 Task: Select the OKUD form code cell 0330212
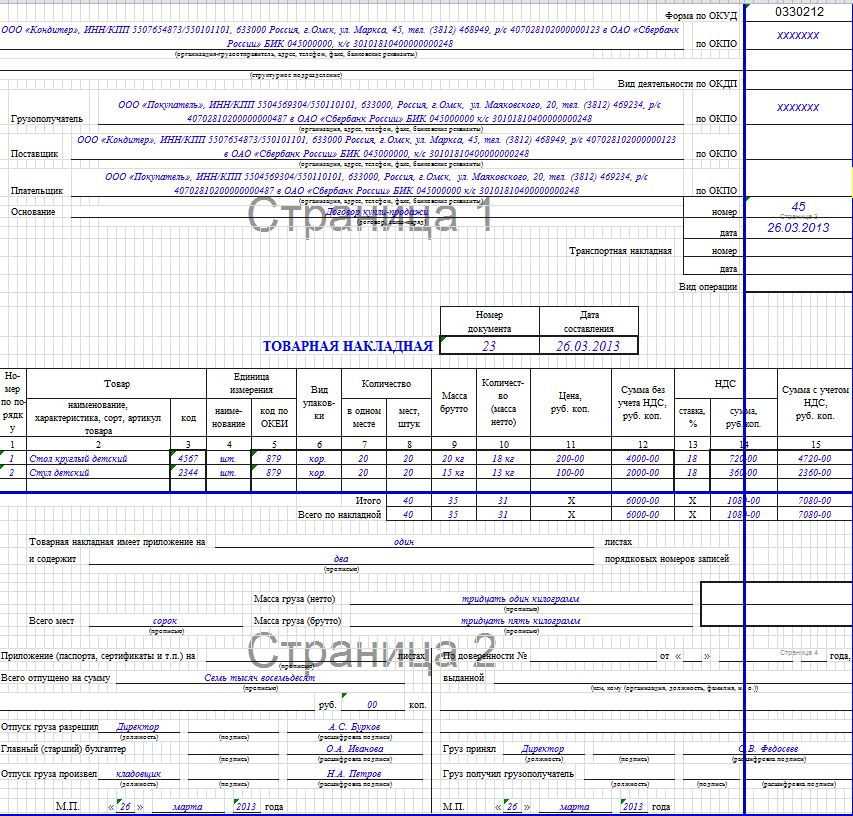pyautogui.click(x=799, y=12)
